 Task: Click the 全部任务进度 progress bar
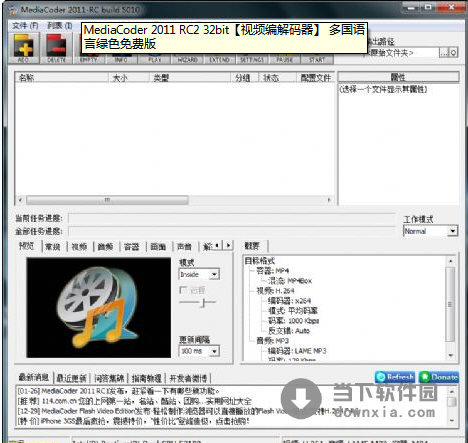pyautogui.click(x=232, y=231)
